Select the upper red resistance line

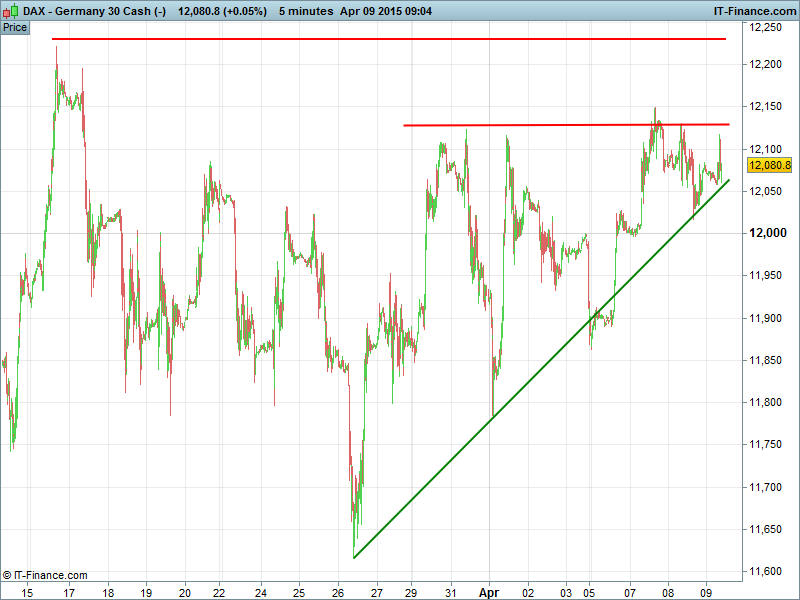tap(390, 39)
